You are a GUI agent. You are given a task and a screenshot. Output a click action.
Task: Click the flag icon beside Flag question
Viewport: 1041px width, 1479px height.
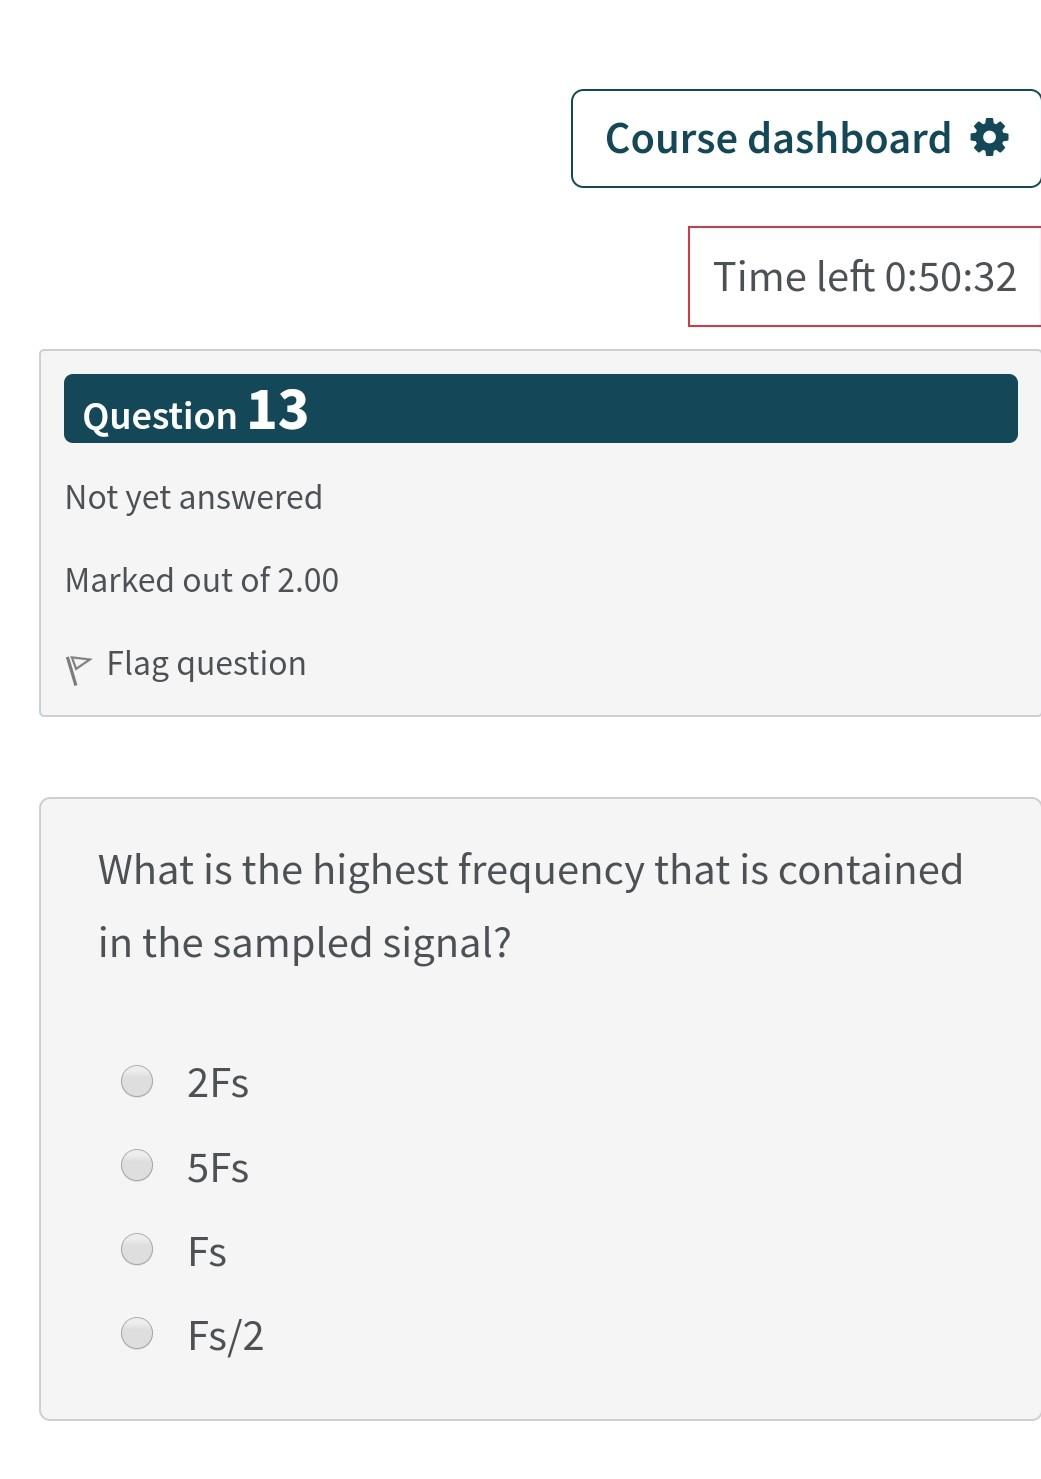tap(79, 662)
